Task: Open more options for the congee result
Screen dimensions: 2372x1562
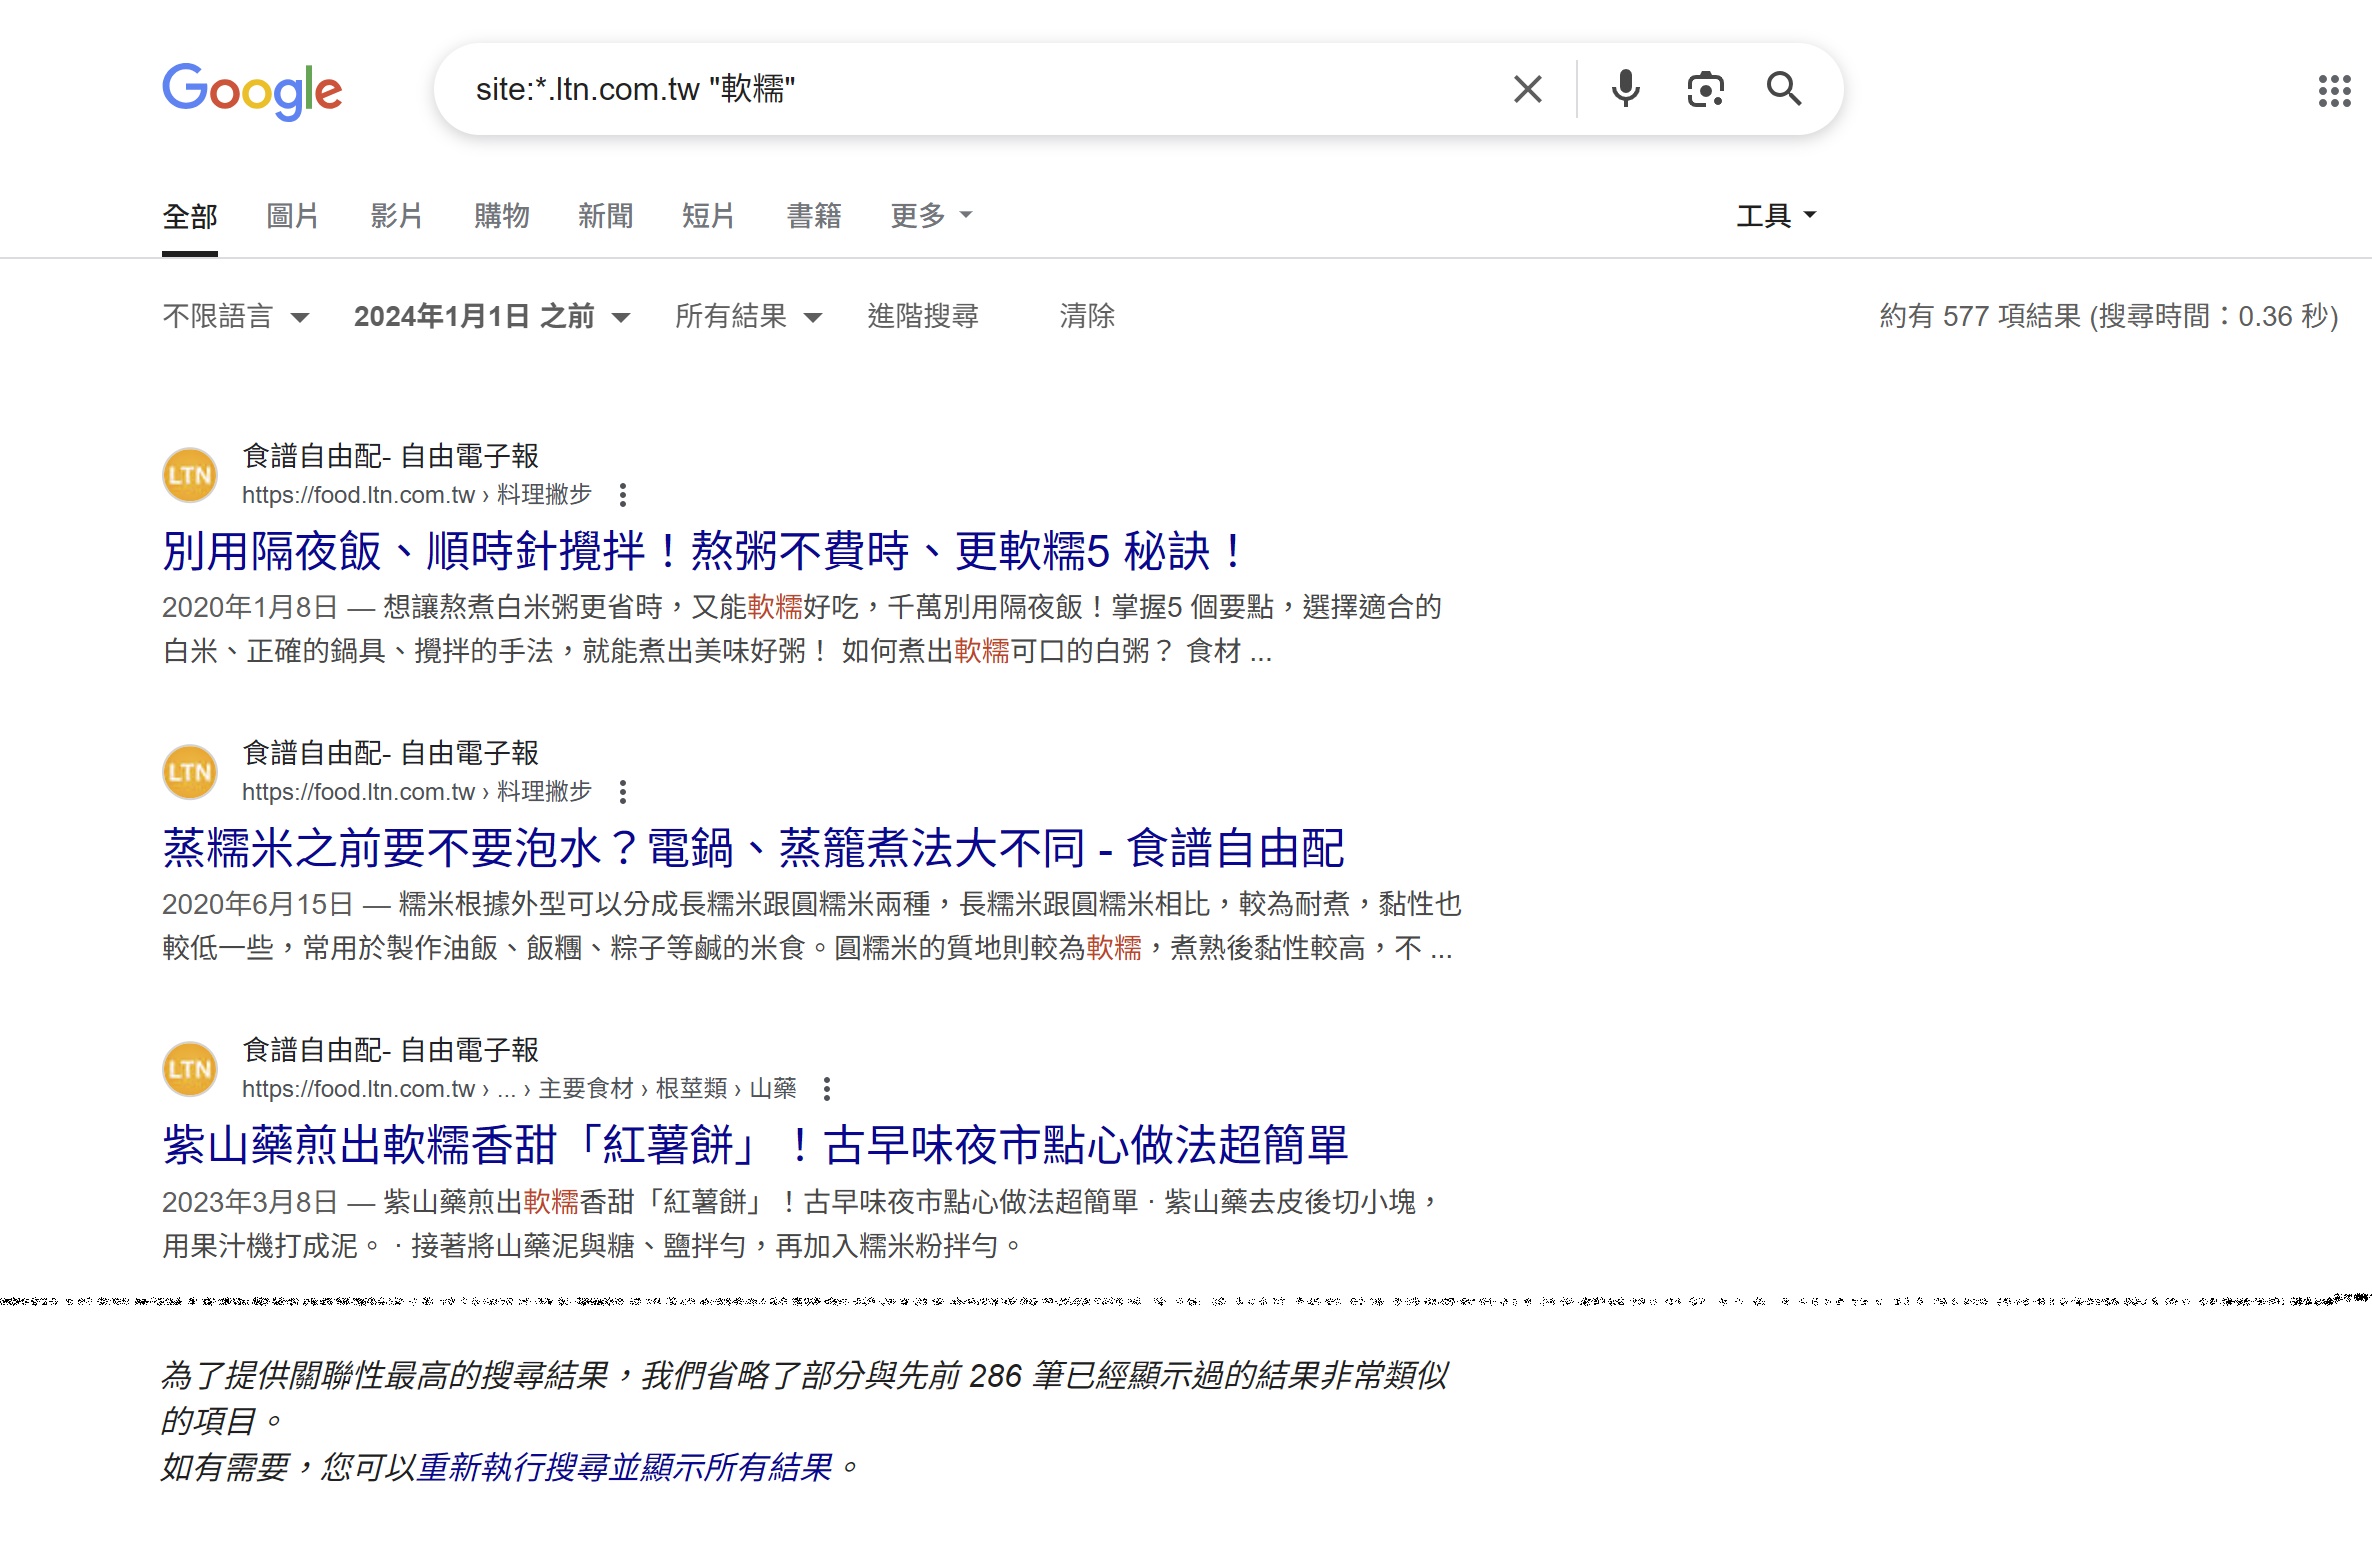Action: (x=623, y=495)
